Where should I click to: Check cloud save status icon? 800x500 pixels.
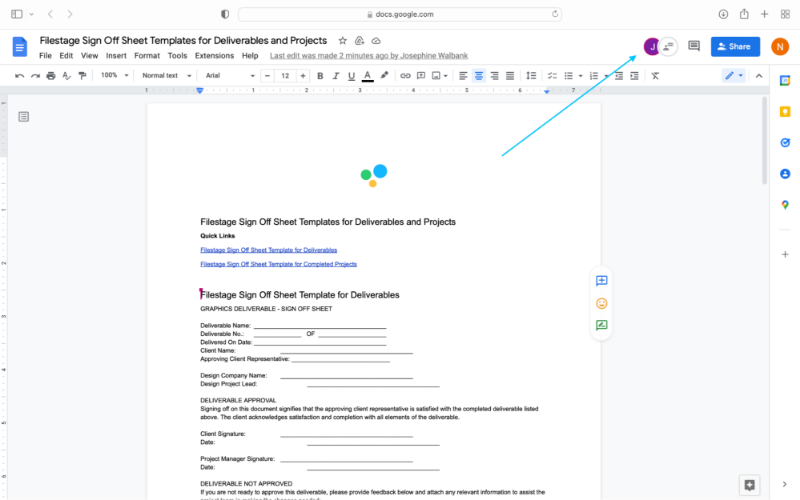click(x=376, y=41)
